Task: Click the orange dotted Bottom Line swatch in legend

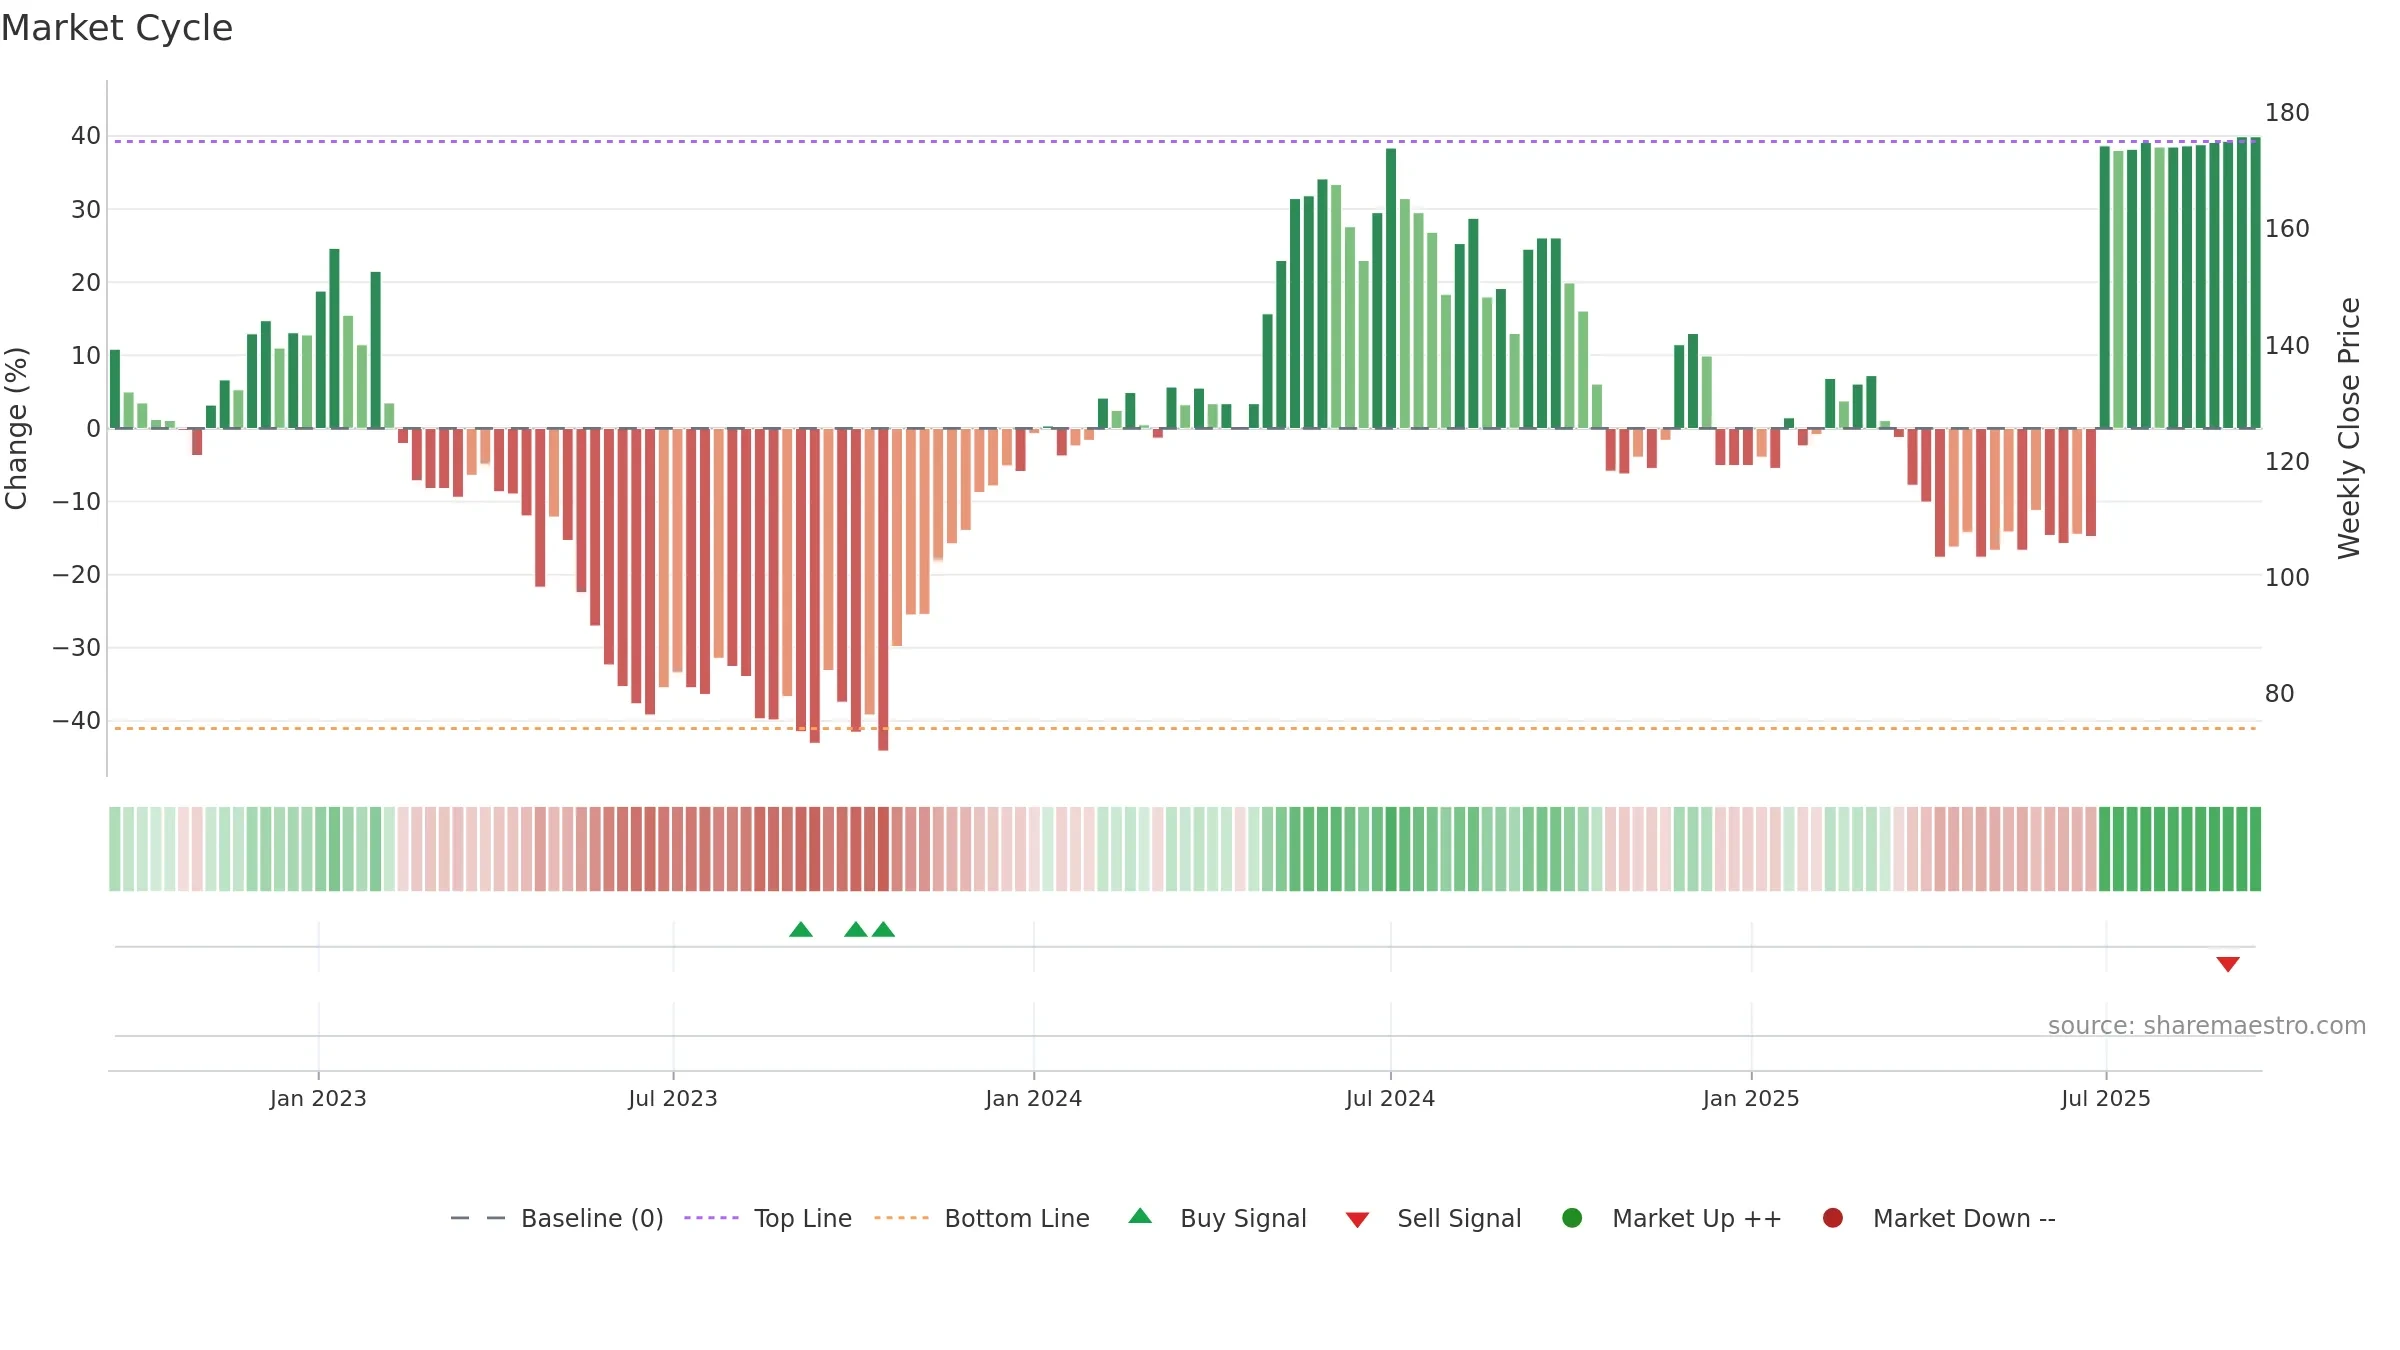Action: click(x=901, y=1218)
